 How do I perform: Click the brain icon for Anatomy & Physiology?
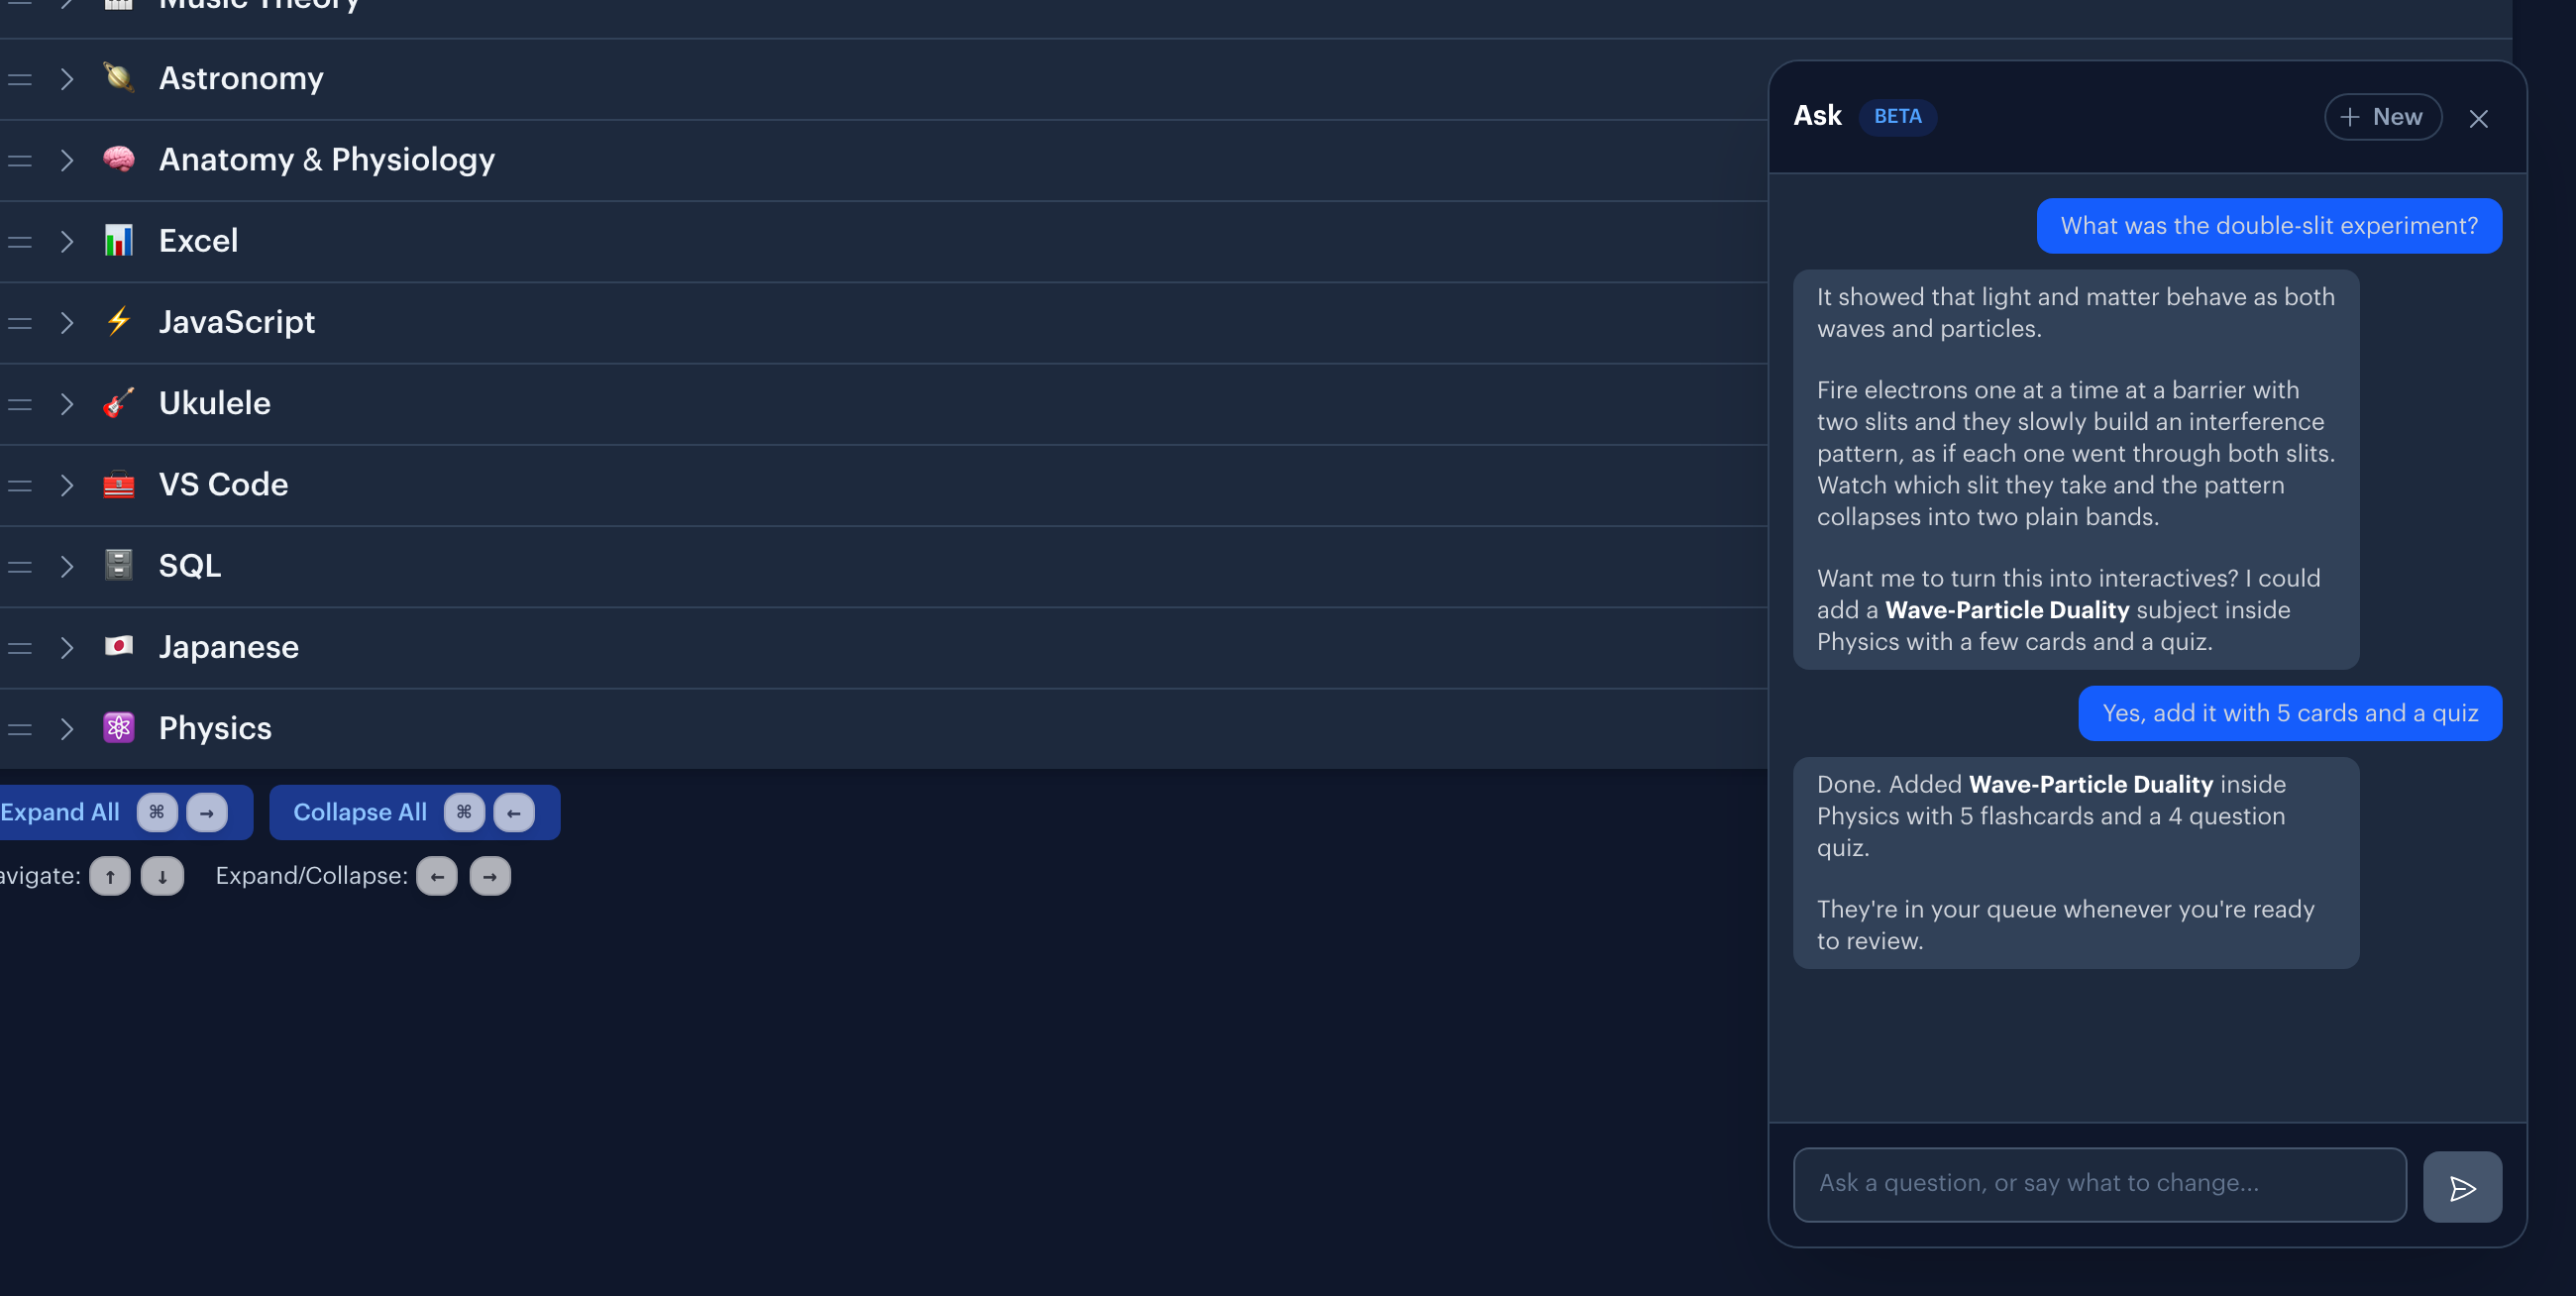pos(119,159)
